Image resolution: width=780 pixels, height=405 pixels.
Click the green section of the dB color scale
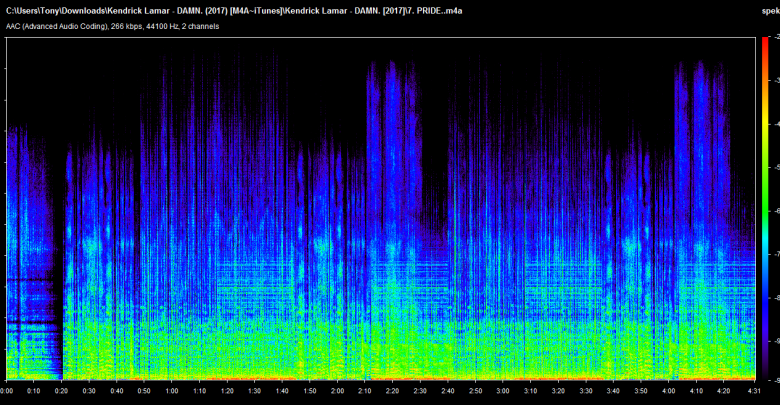pyautogui.click(x=765, y=170)
